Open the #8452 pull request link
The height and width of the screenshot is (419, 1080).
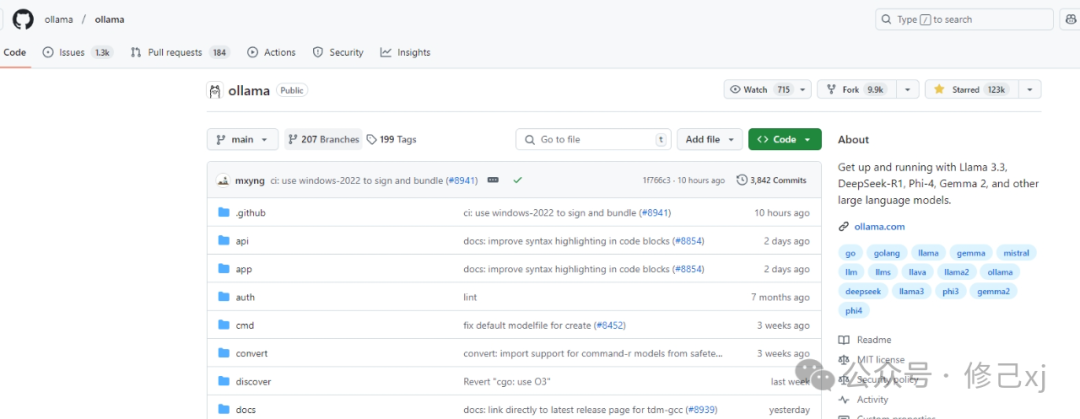click(x=610, y=325)
